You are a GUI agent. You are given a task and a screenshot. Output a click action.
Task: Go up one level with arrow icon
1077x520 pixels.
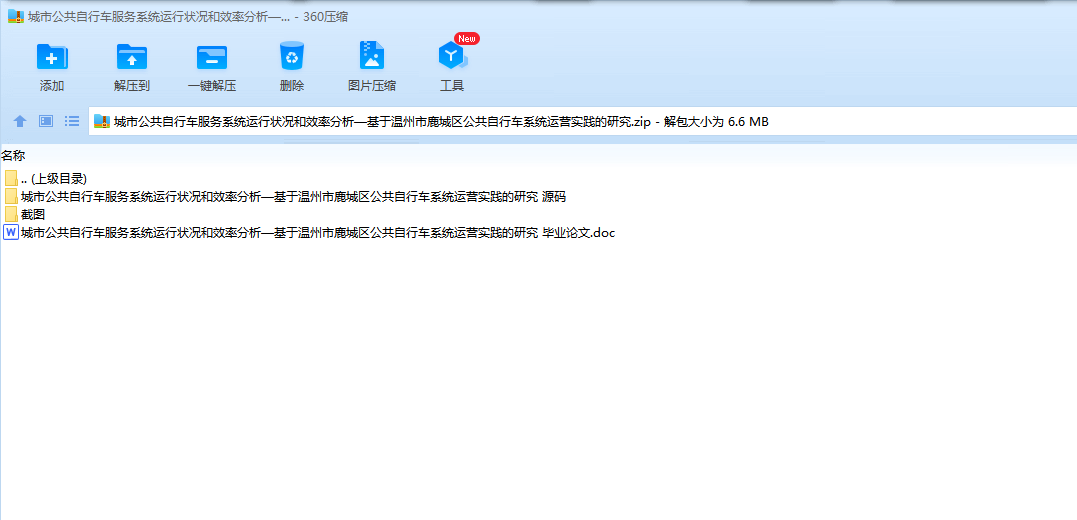20,122
